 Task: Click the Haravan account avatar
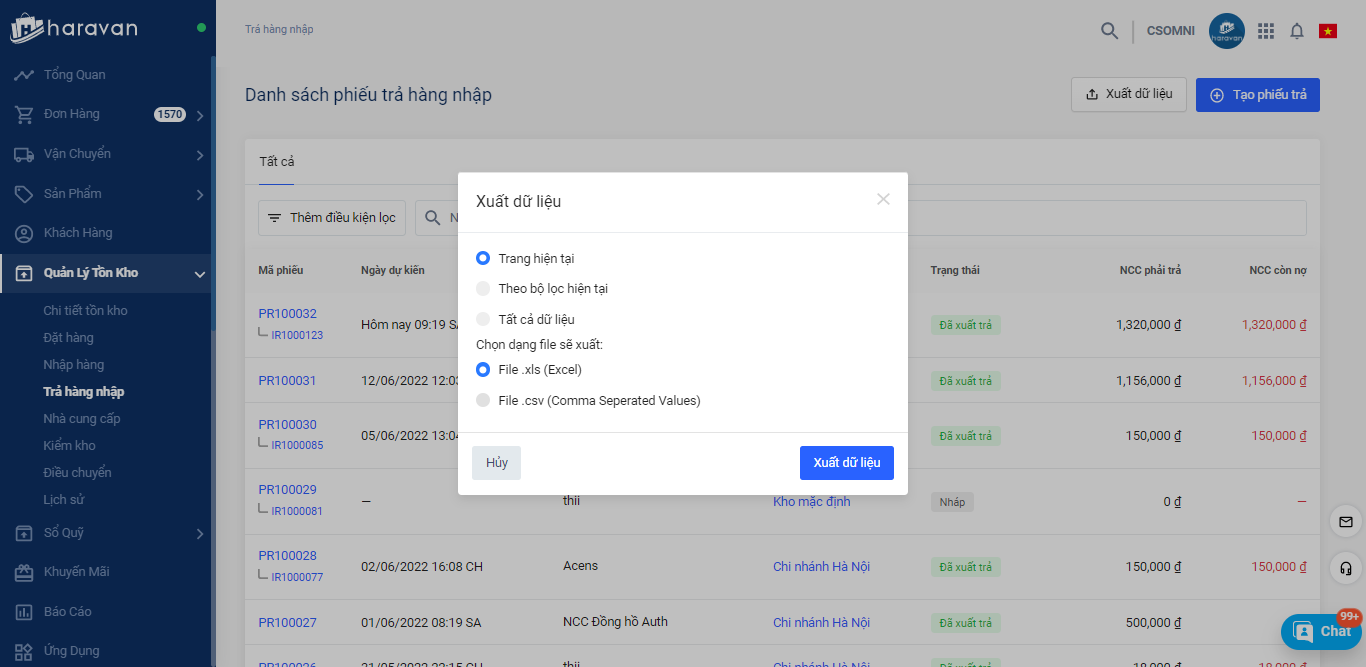click(x=1226, y=31)
